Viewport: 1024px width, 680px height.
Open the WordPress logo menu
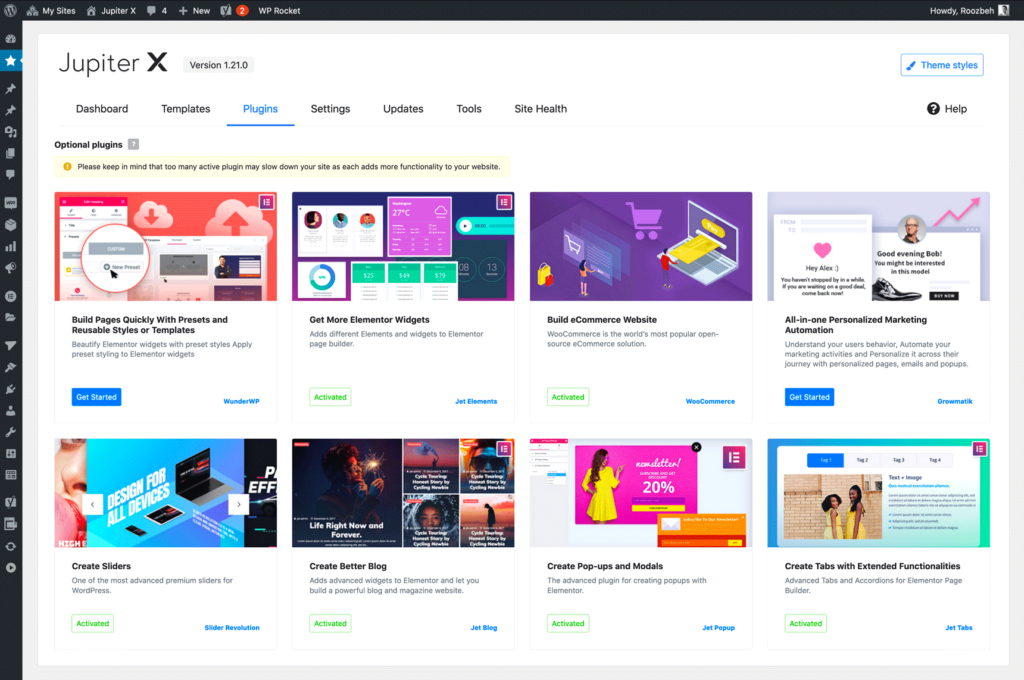tap(11, 10)
